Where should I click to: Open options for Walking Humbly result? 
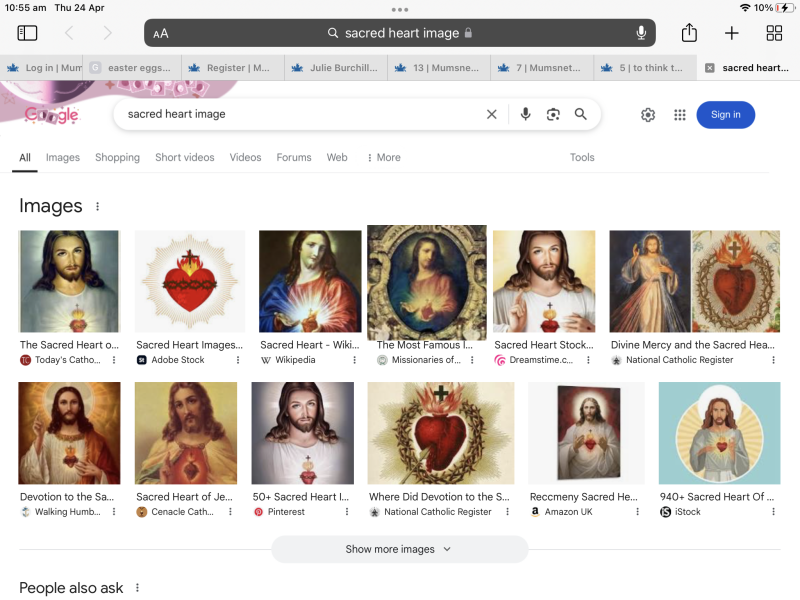(x=114, y=511)
